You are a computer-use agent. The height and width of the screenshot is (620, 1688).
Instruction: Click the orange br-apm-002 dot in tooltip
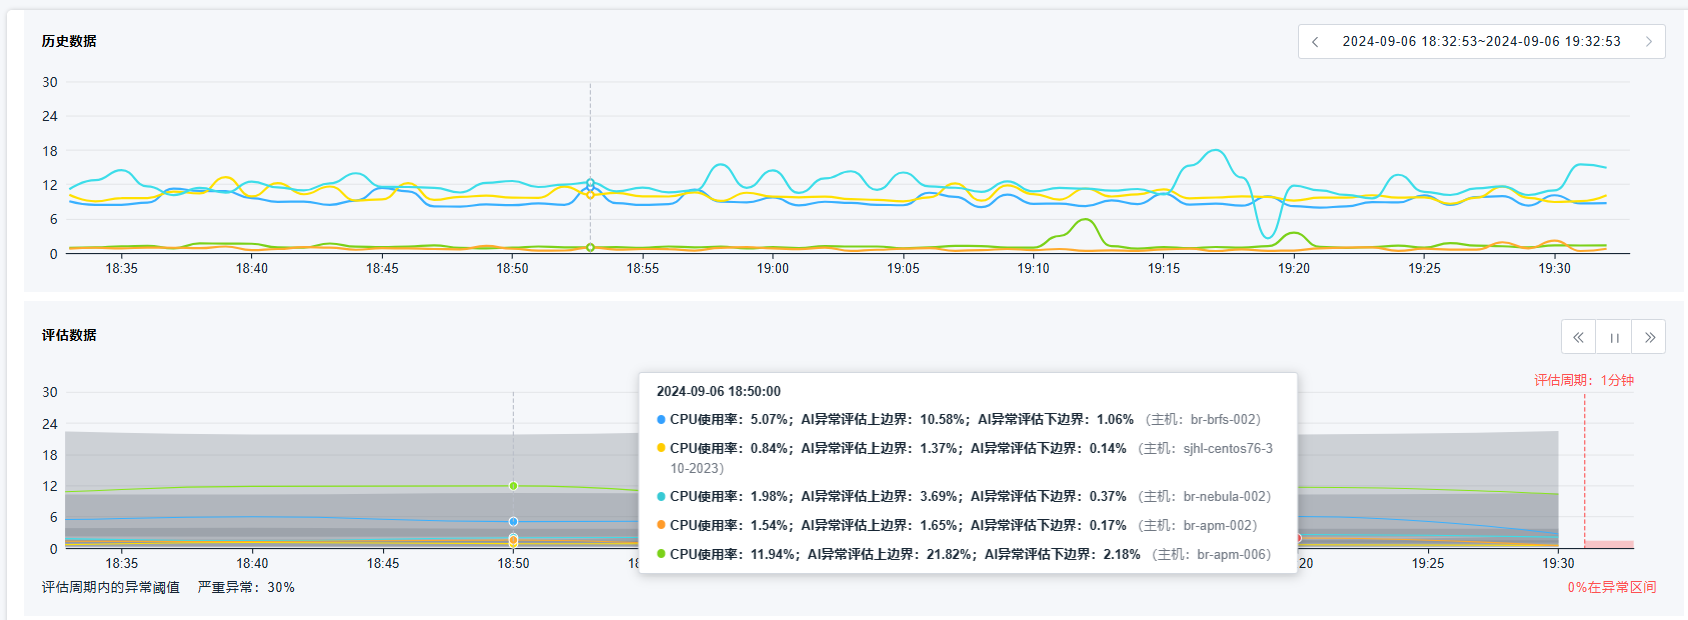coord(661,525)
